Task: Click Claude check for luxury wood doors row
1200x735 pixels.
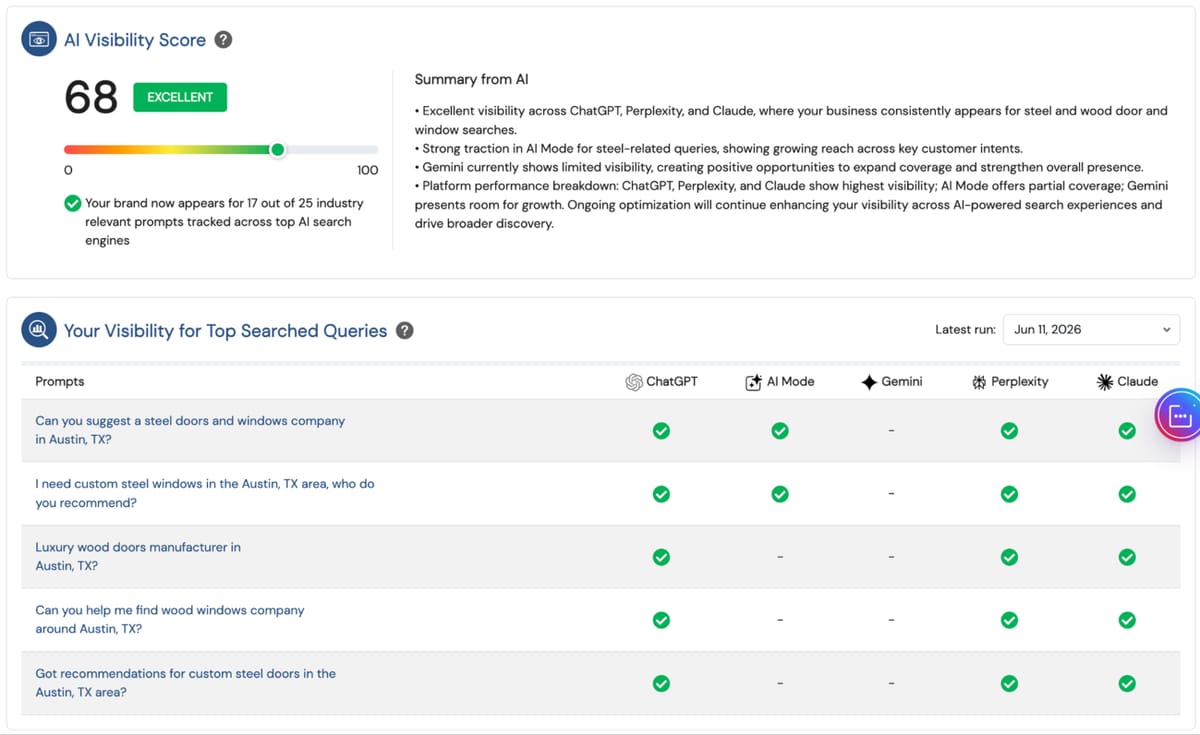Action: tap(1127, 557)
